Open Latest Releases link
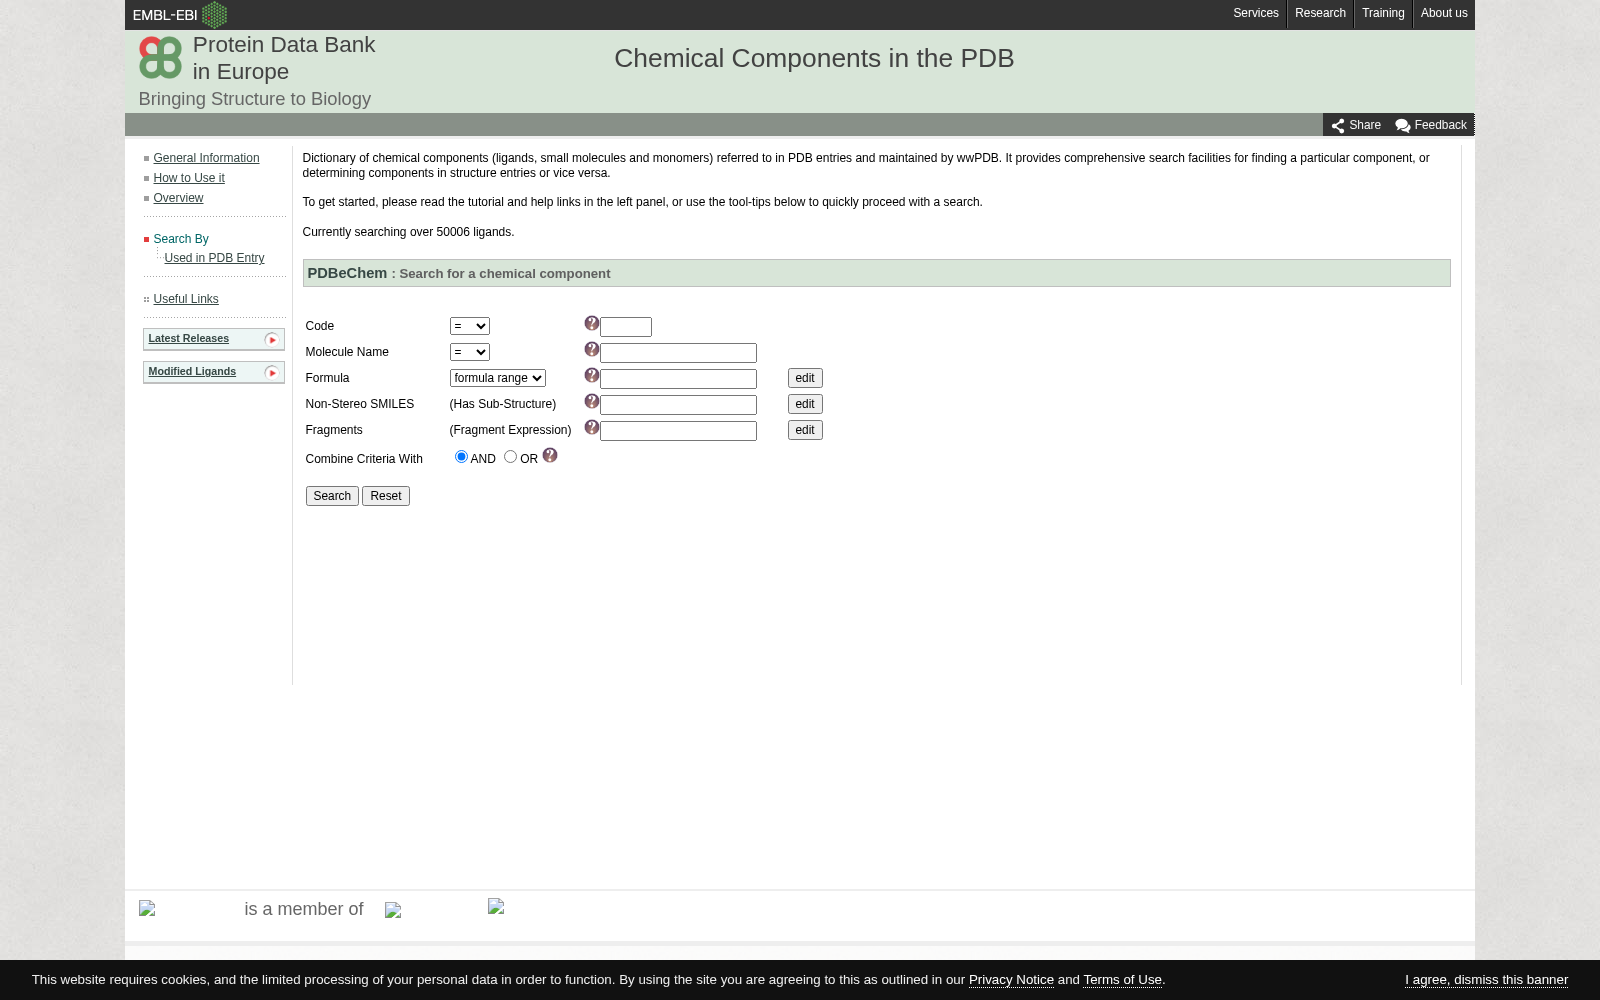This screenshot has width=1600, height=1000. click(188, 338)
